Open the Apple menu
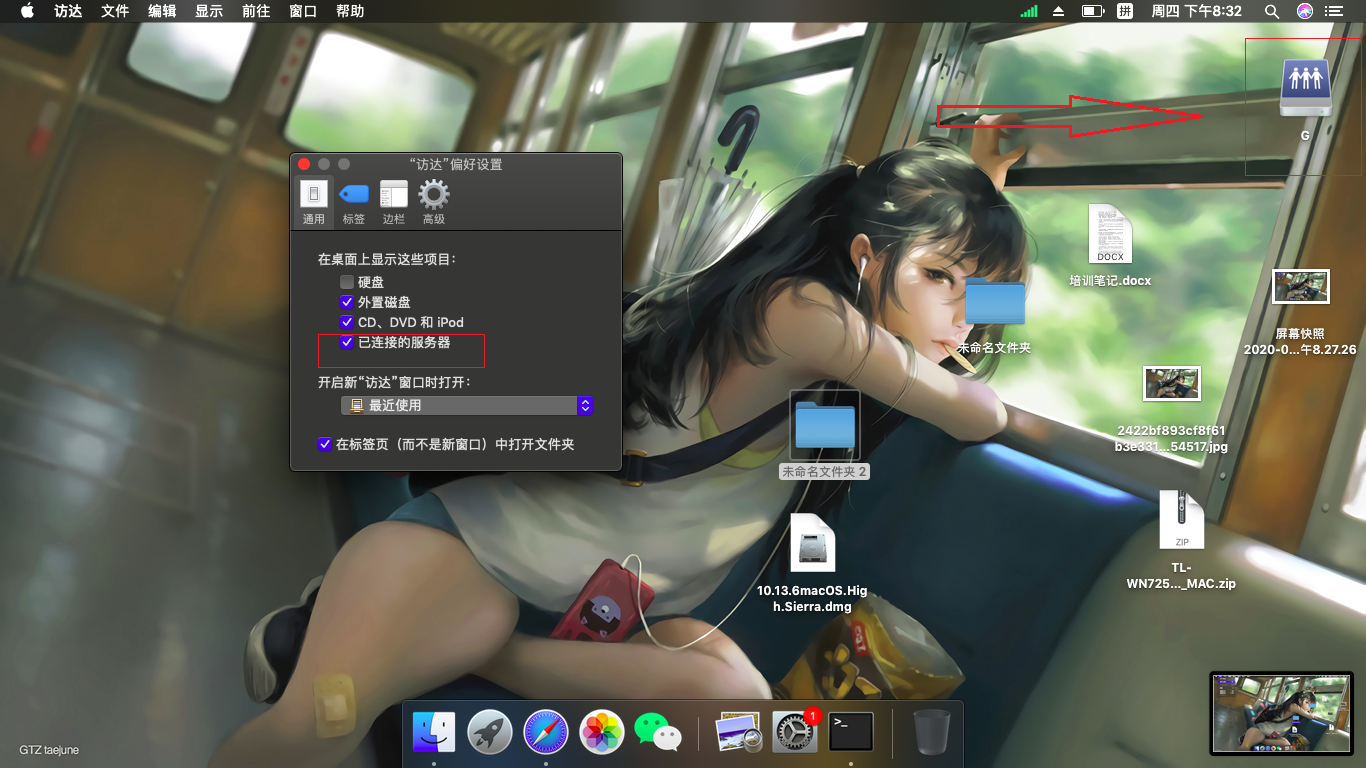 point(27,11)
